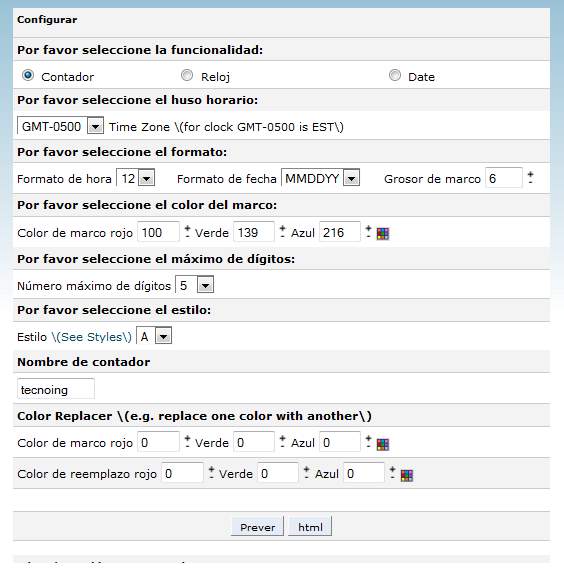The height and width of the screenshot is (573, 564).
Task: Select the Date radio button
Action: click(395, 76)
